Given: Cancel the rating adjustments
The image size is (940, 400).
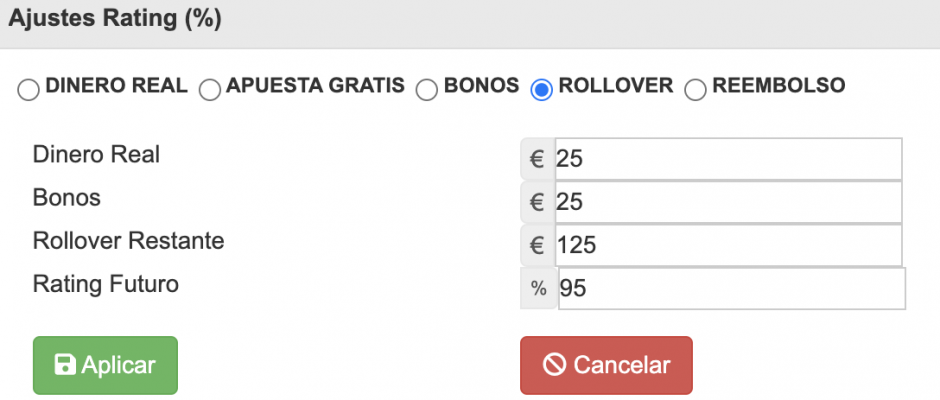Looking at the screenshot, I should click(606, 365).
